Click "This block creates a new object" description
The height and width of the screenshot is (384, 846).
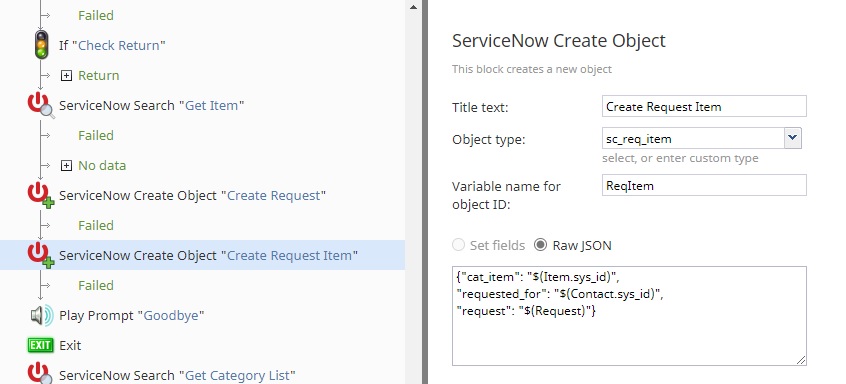click(x=532, y=69)
